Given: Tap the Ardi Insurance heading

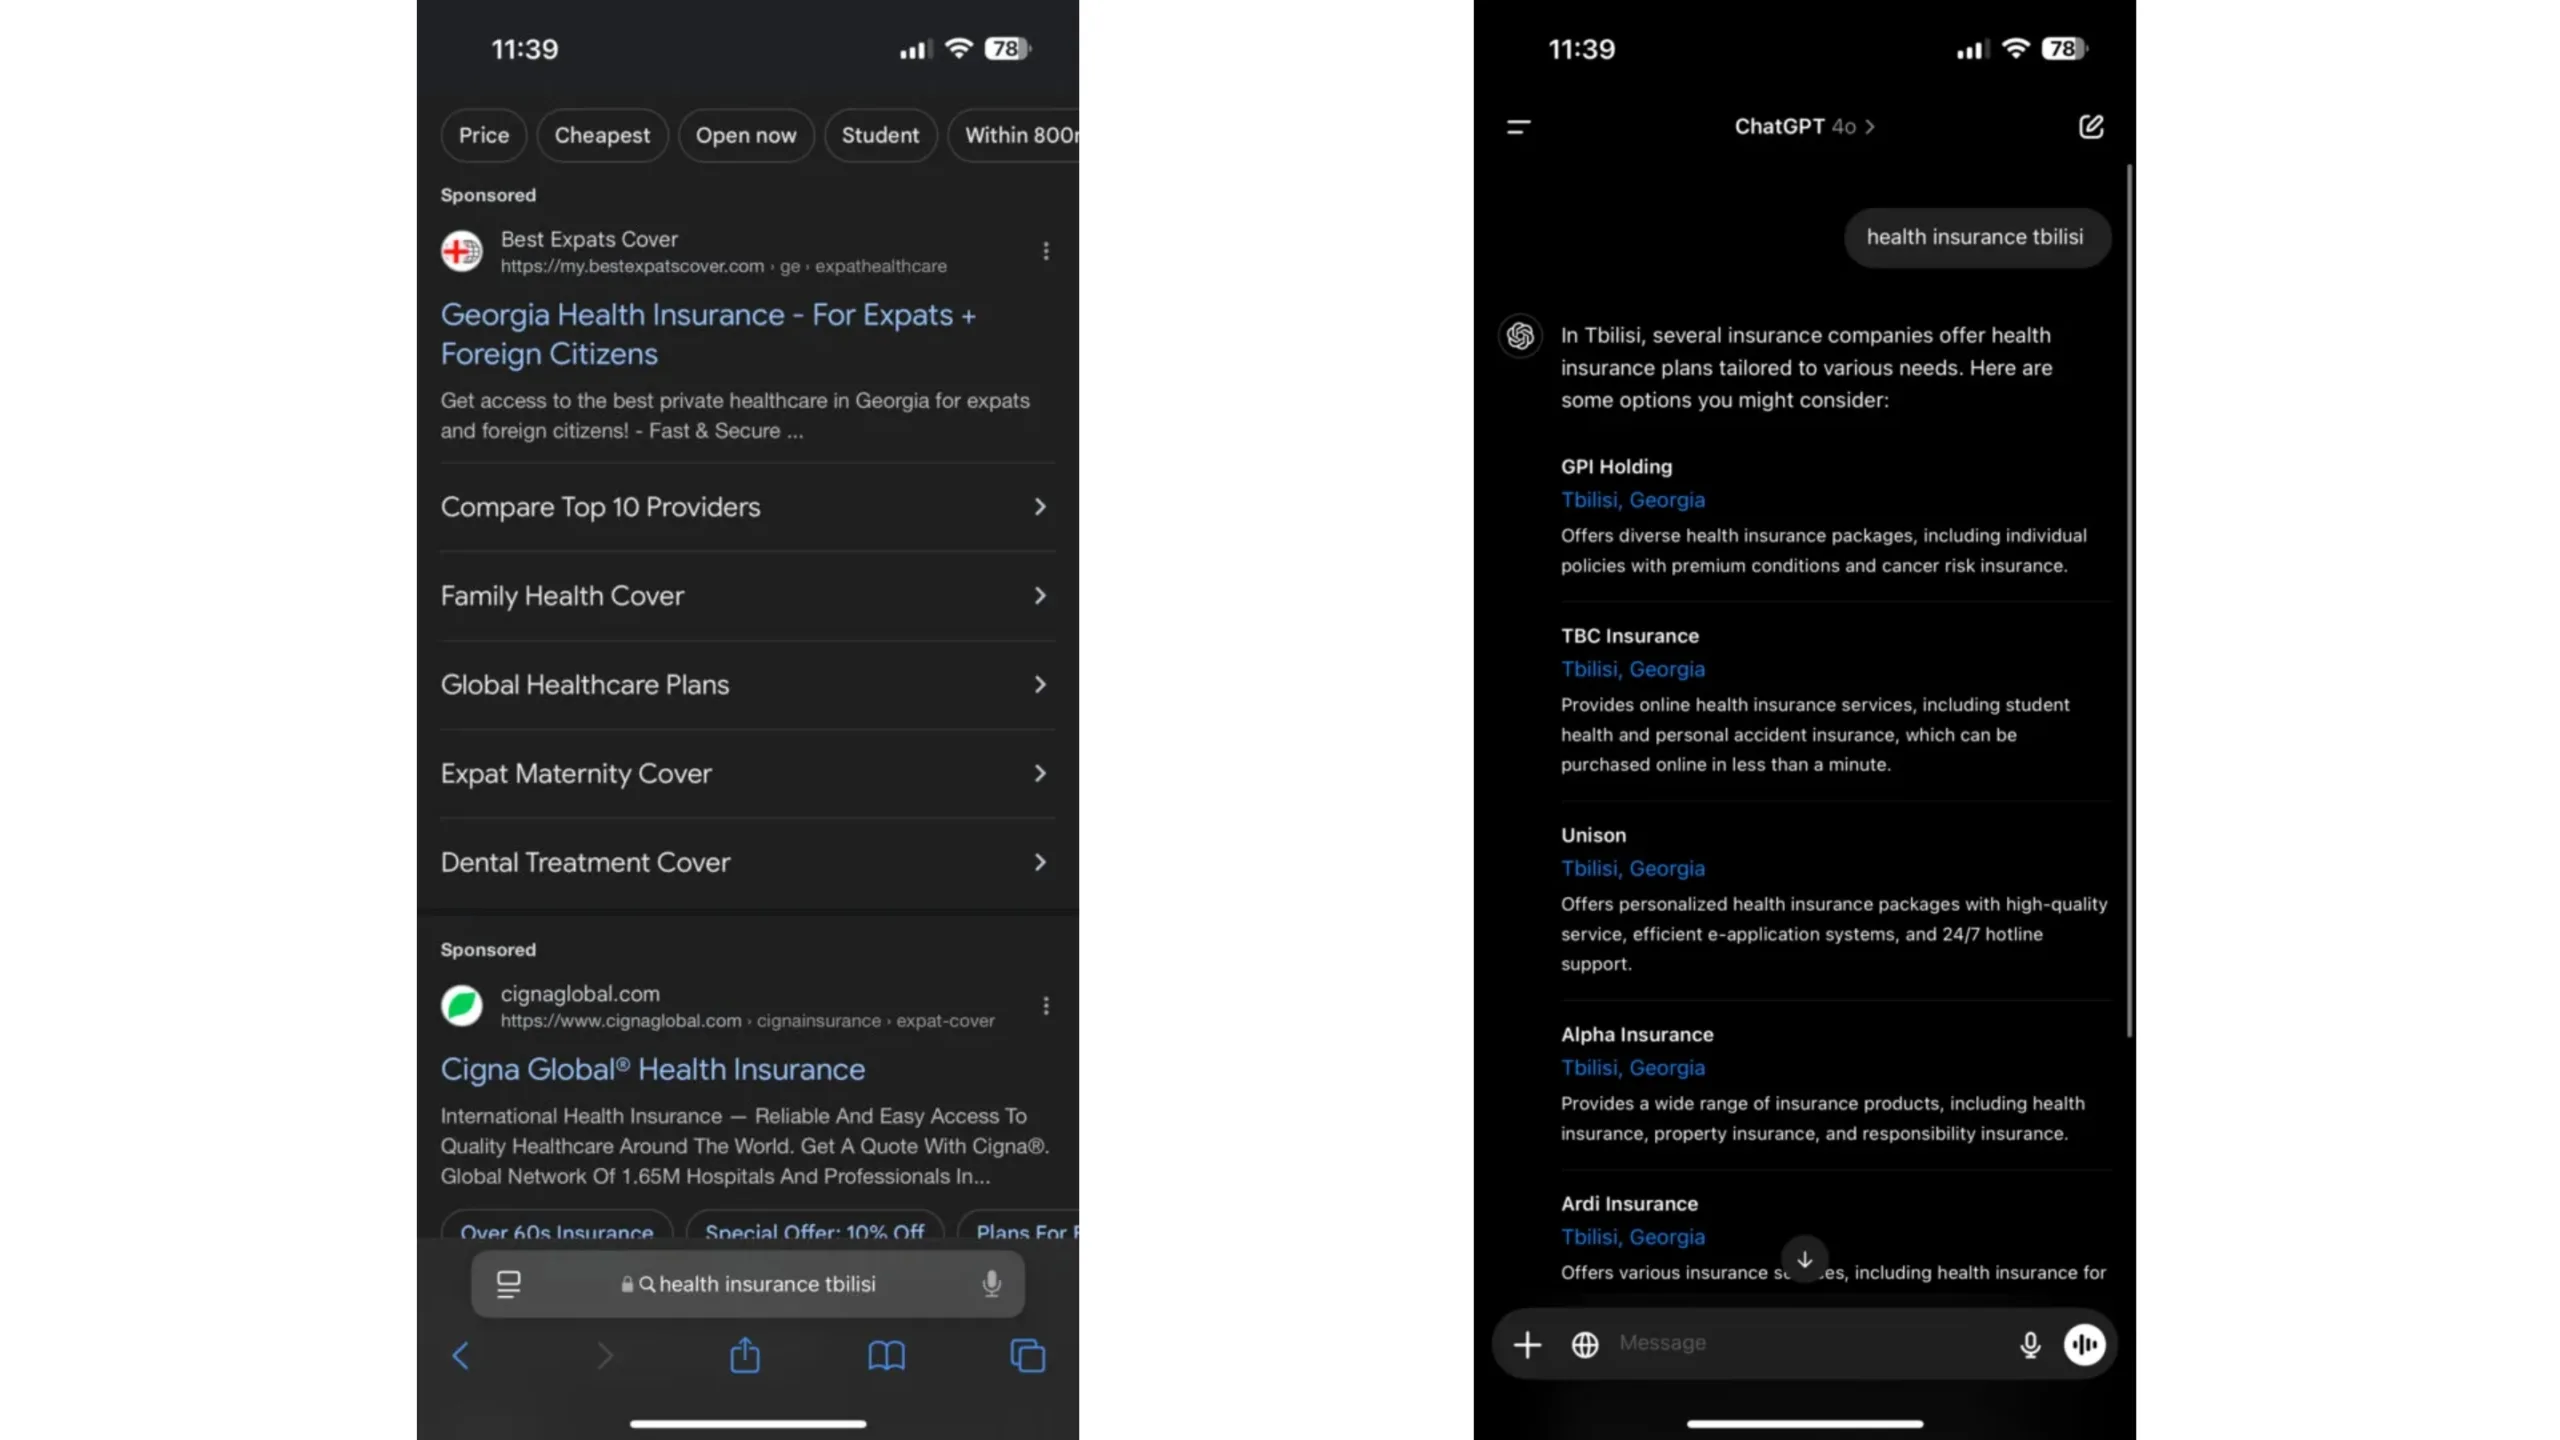Looking at the screenshot, I should tap(1629, 1204).
